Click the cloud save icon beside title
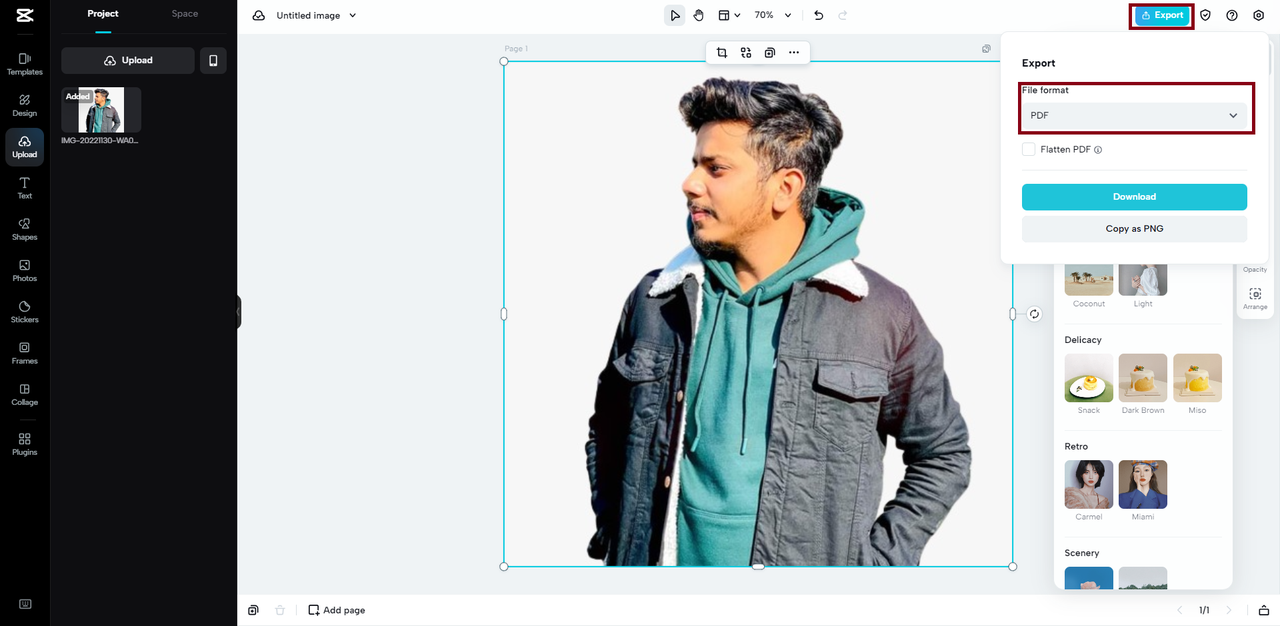 point(259,15)
